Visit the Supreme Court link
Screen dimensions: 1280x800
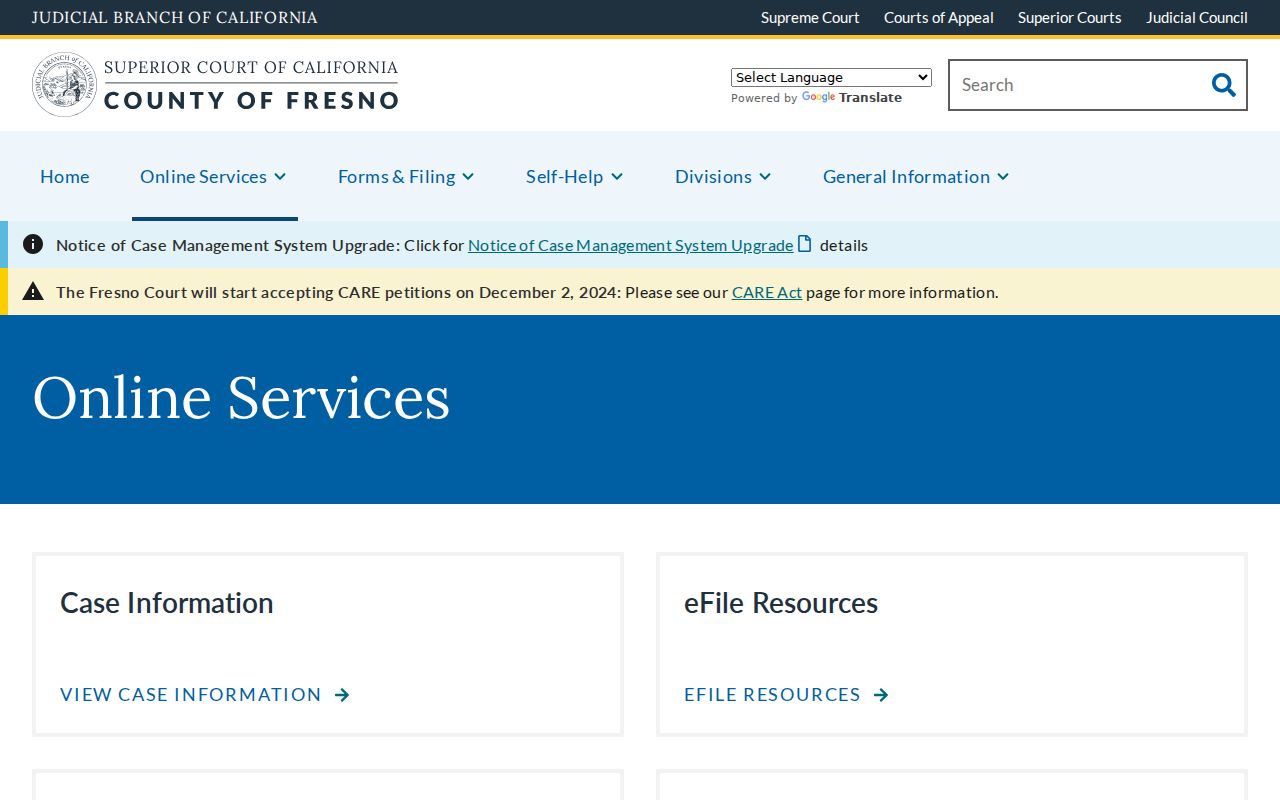click(810, 17)
